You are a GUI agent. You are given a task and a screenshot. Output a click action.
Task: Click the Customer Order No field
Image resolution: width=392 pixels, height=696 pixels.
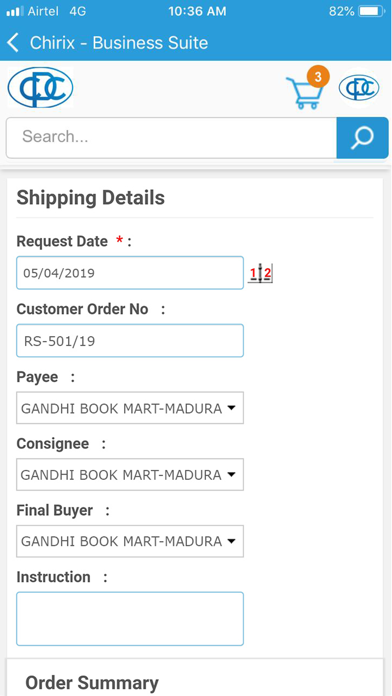(x=130, y=340)
